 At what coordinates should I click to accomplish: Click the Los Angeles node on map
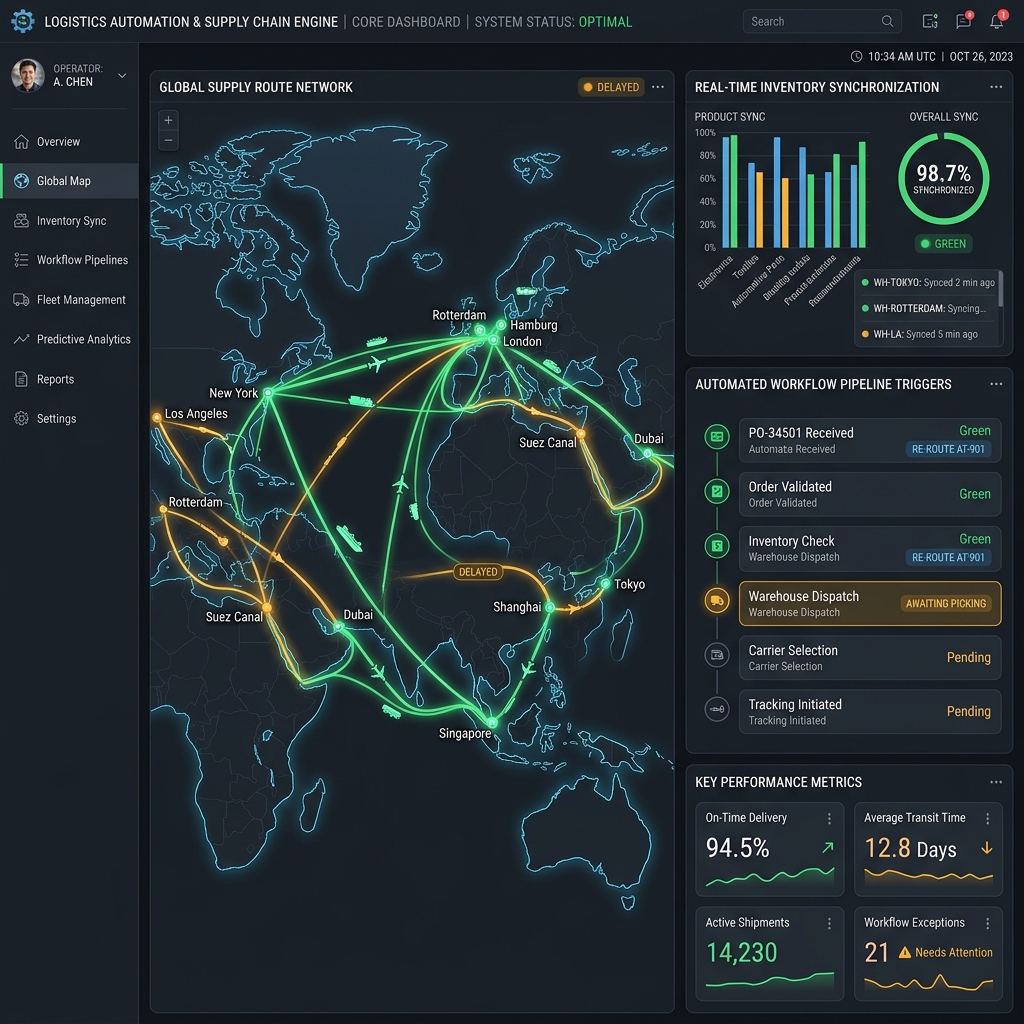tap(157, 417)
